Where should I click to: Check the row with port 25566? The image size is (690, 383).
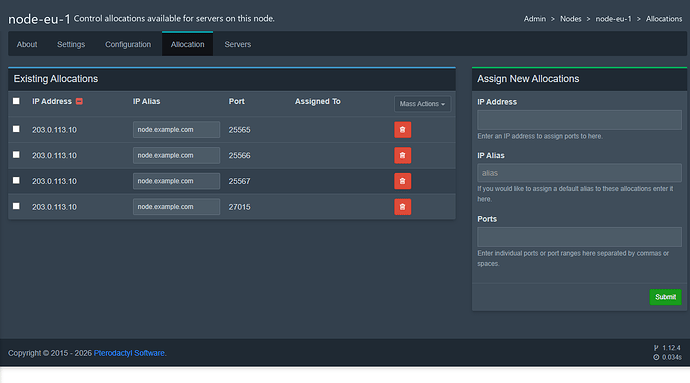16,155
